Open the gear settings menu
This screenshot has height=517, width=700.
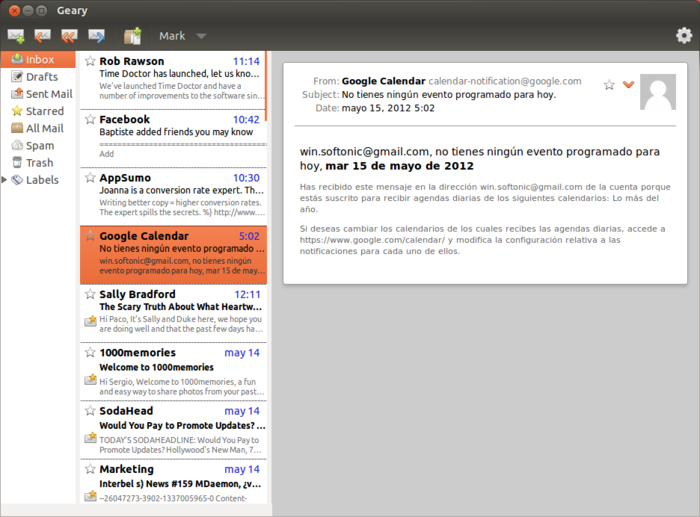(x=684, y=36)
